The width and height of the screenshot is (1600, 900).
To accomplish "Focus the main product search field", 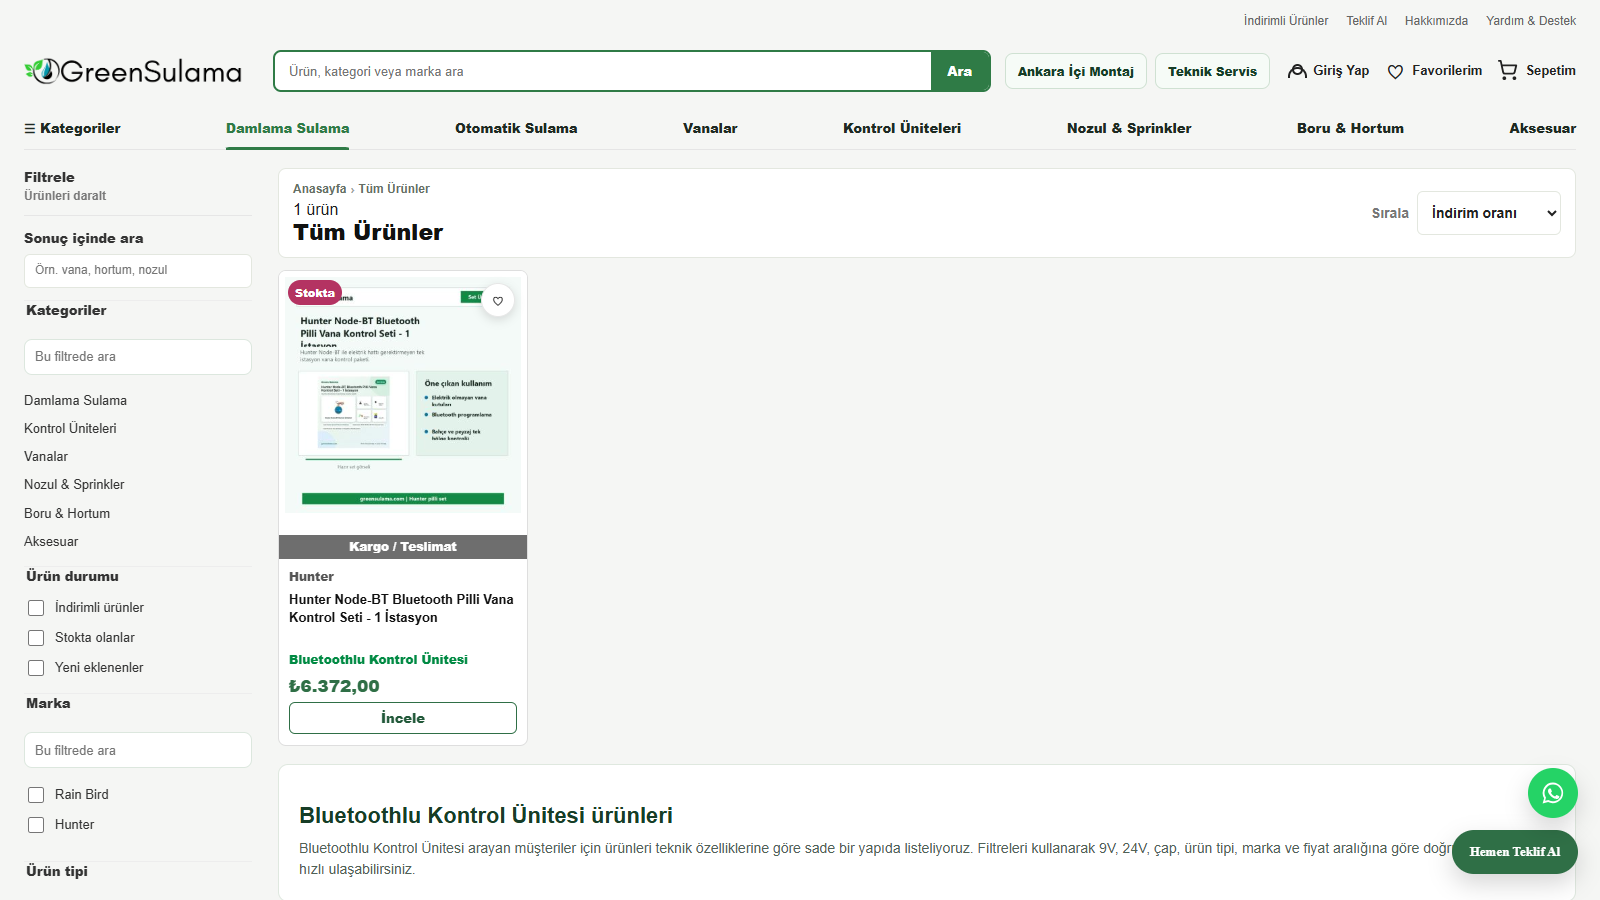I will (x=603, y=71).
